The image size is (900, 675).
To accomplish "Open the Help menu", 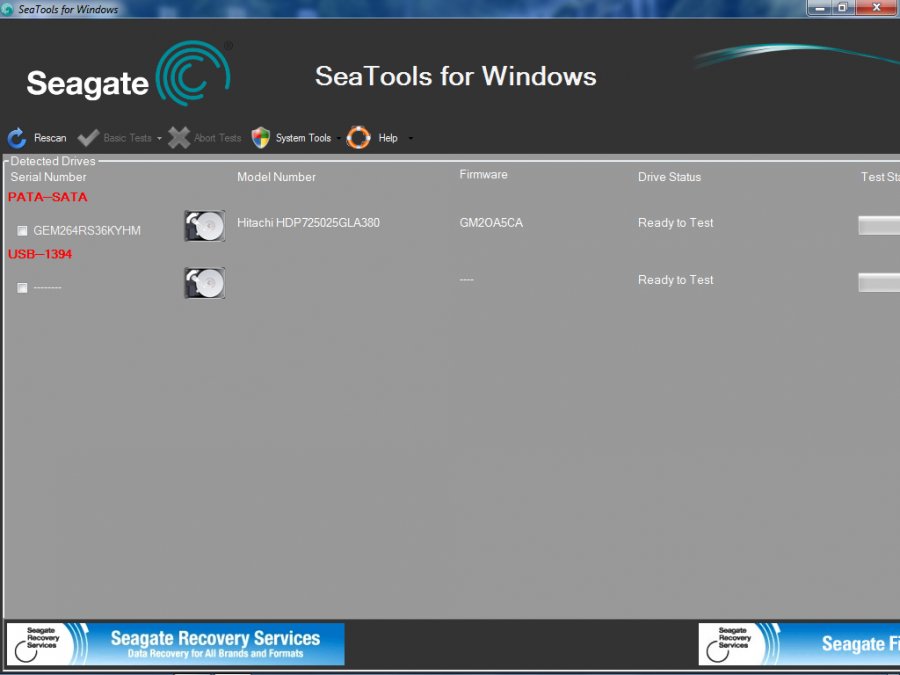I will (388, 138).
